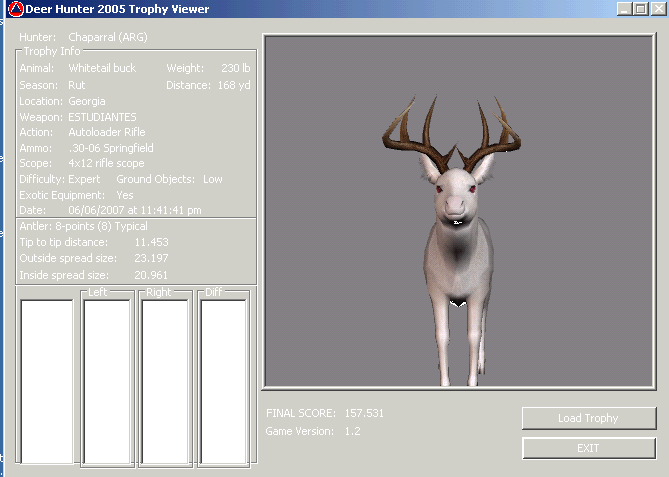Viewport: 669px width, 477px height.
Task: Click the weapon name ESTUDIANTES
Action: (x=102, y=117)
